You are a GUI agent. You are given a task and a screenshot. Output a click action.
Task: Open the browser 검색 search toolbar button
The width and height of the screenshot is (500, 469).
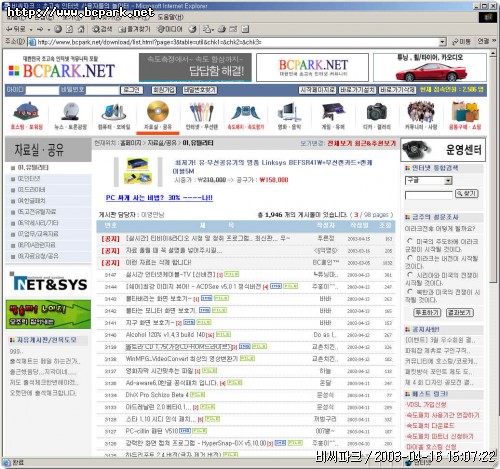[x=102, y=29]
